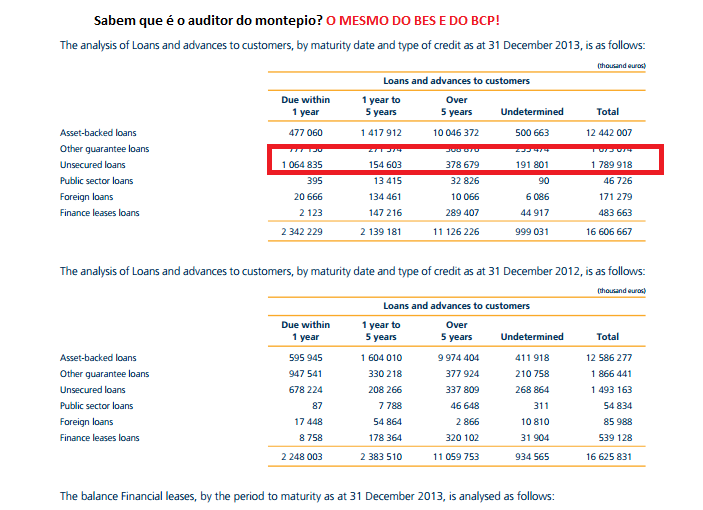Click value '477 060' in Asset-backed loans row
The width and height of the screenshot is (703, 510).
[306, 133]
